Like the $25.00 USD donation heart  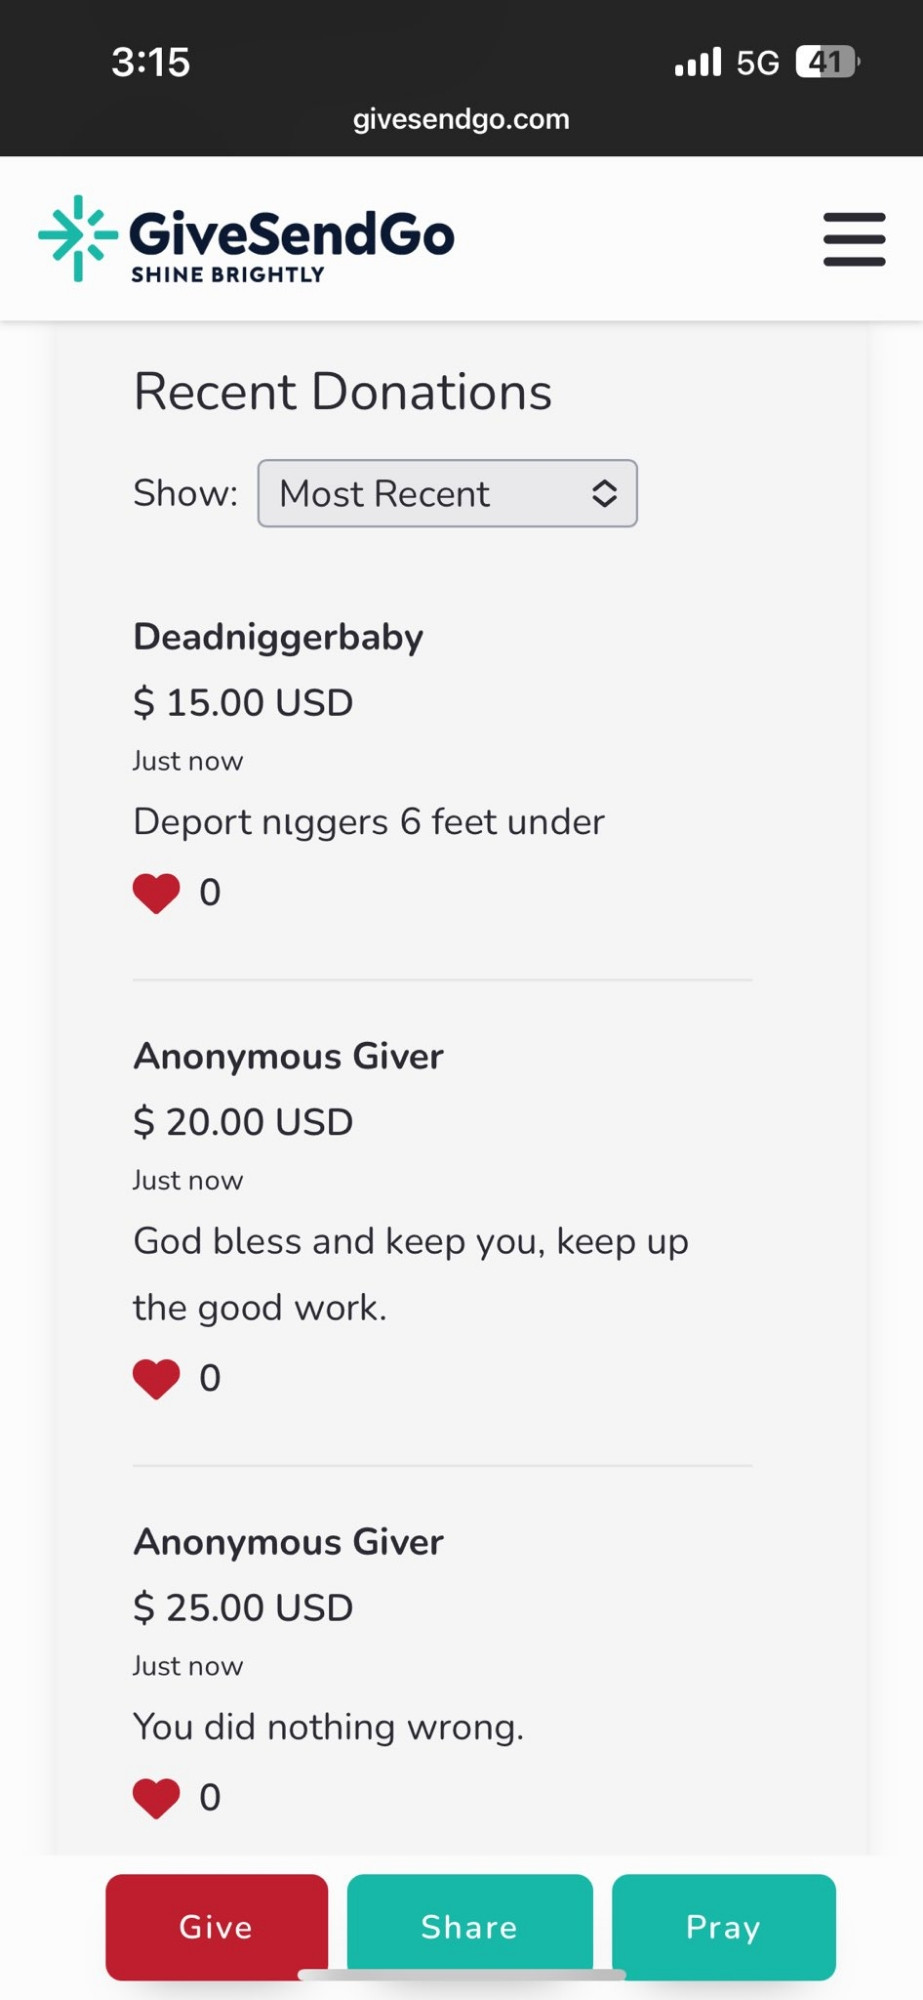(x=156, y=1798)
